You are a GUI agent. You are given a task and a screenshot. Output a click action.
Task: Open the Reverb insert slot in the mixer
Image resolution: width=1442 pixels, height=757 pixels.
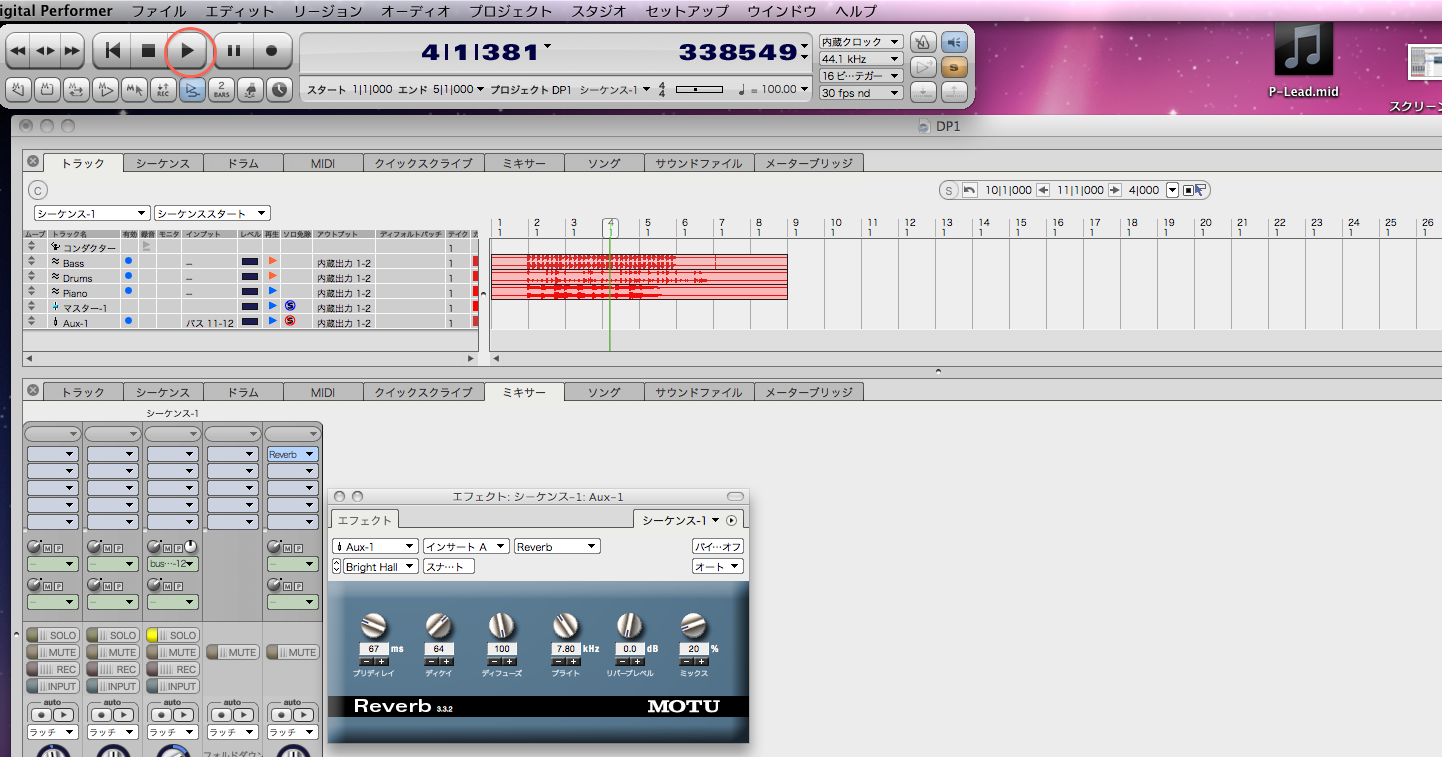293,454
